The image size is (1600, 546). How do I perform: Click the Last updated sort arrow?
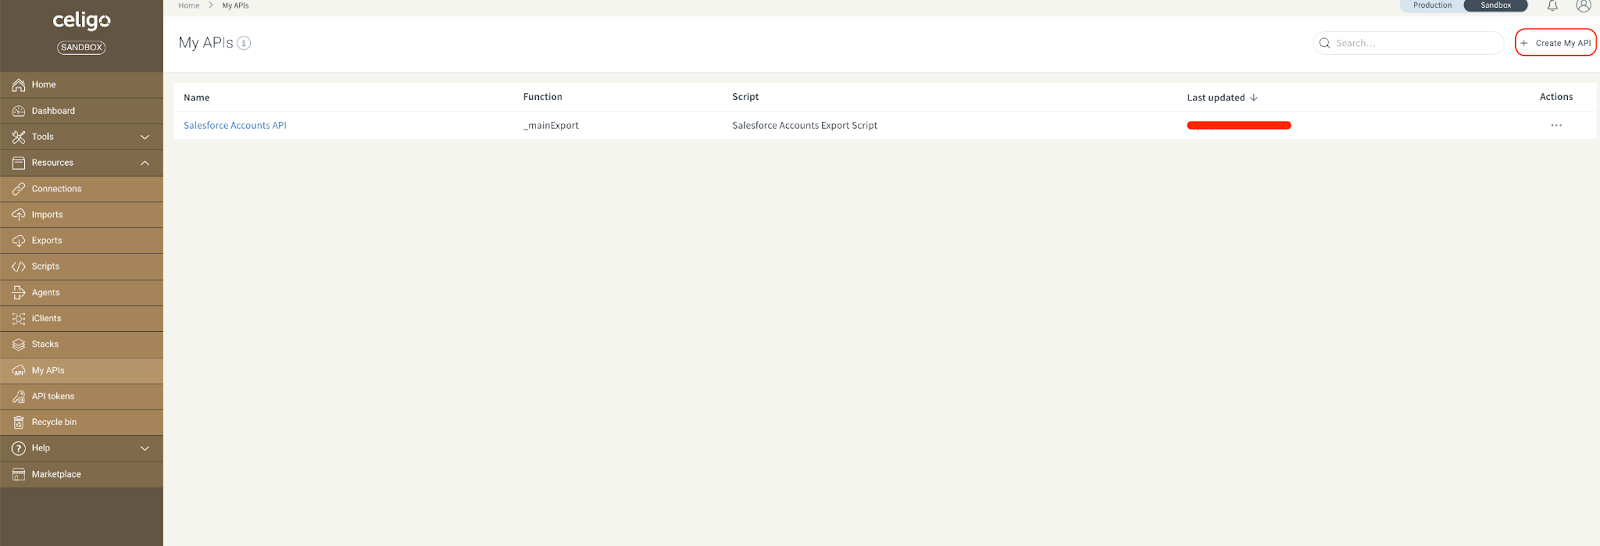[x=1254, y=98]
